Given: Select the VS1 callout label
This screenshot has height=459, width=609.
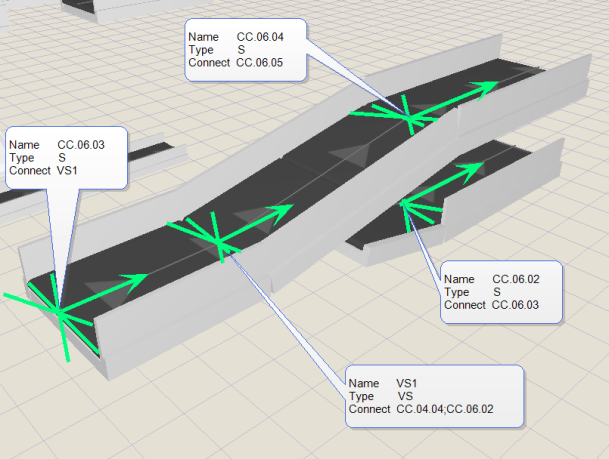Looking at the screenshot, I should 435,396.
